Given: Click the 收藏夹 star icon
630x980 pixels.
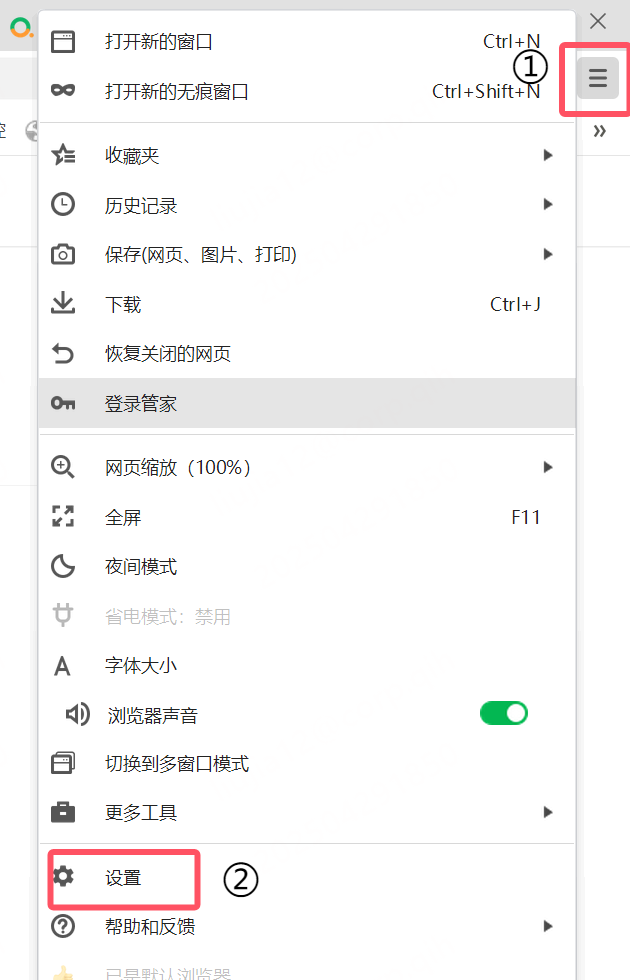Looking at the screenshot, I should [63, 155].
